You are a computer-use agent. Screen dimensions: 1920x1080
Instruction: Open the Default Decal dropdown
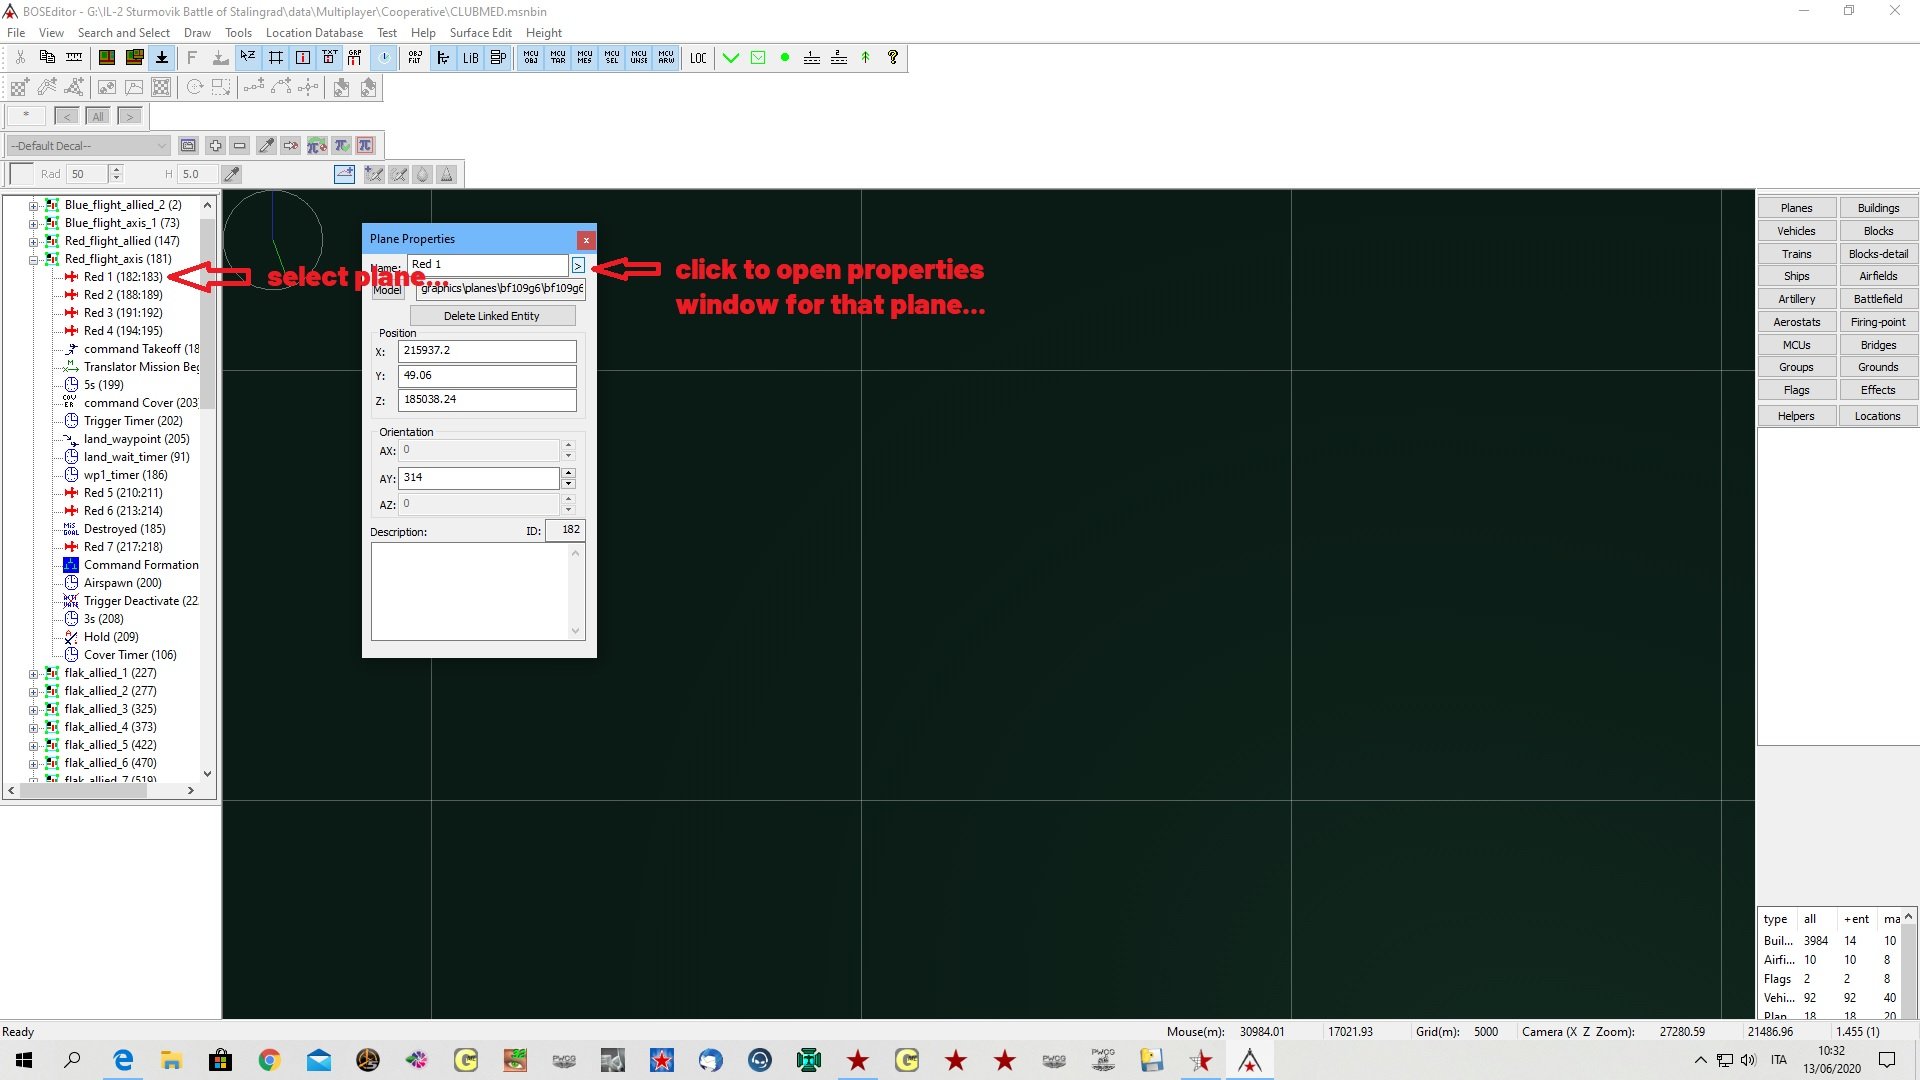(x=88, y=146)
